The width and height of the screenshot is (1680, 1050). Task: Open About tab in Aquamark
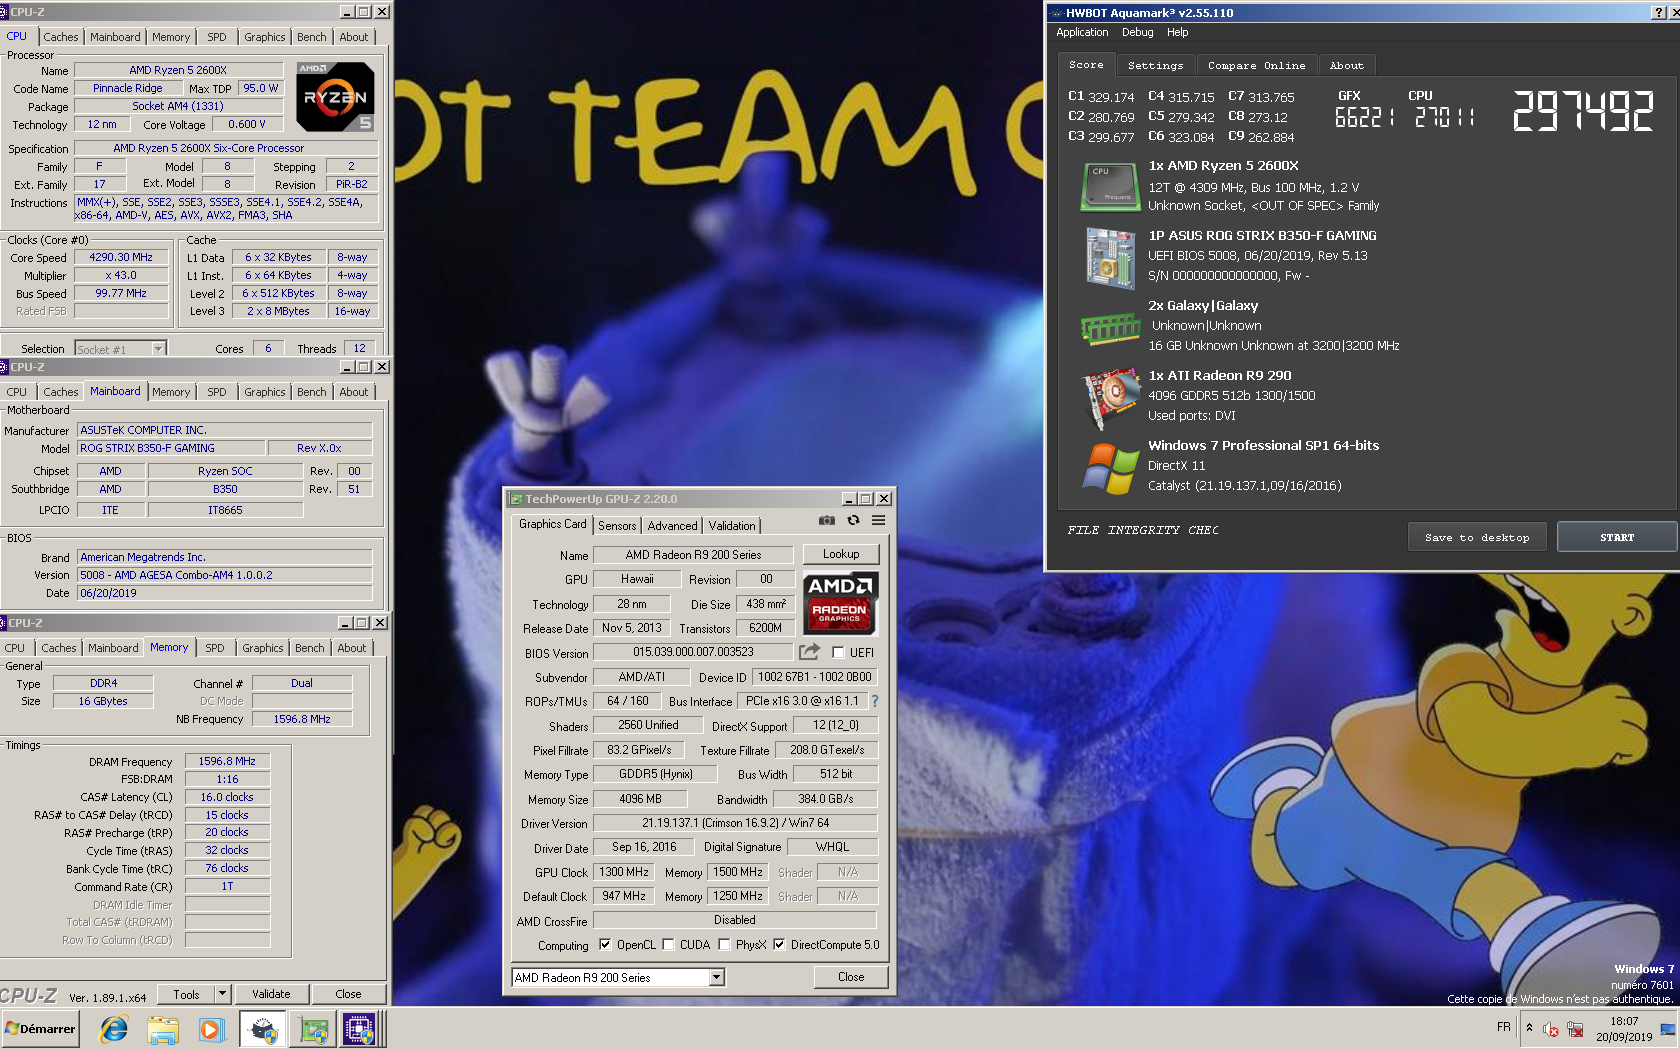1346,65
